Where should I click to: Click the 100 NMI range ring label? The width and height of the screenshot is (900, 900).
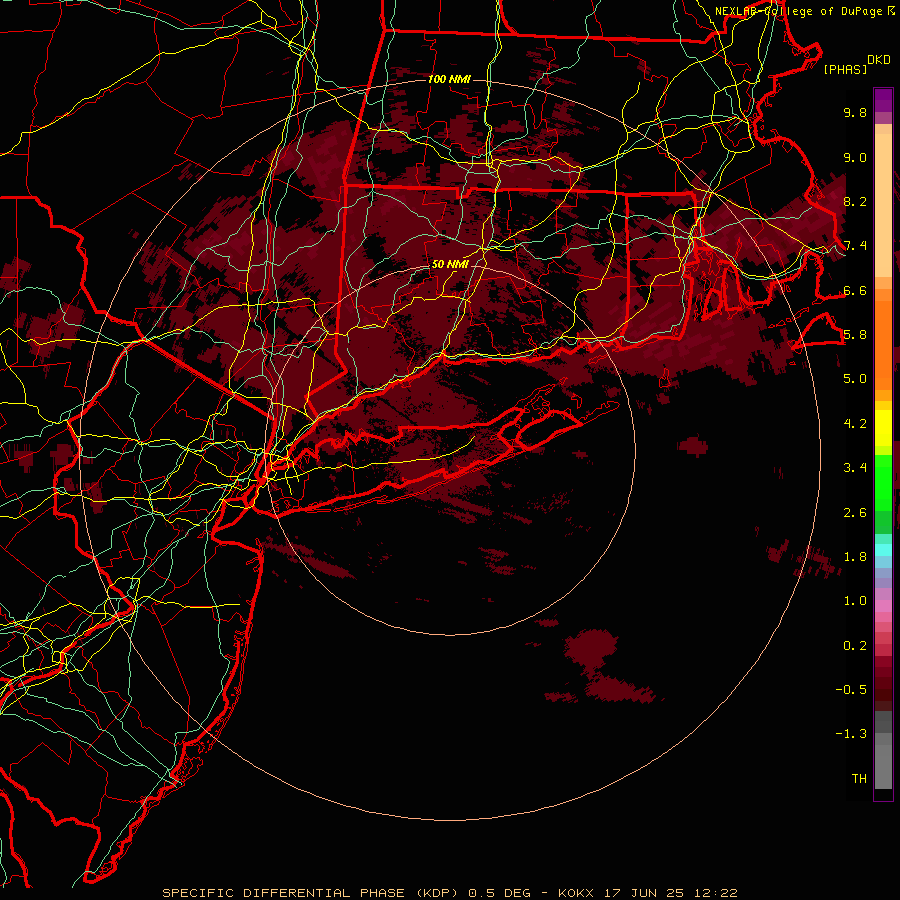(x=449, y=79)
